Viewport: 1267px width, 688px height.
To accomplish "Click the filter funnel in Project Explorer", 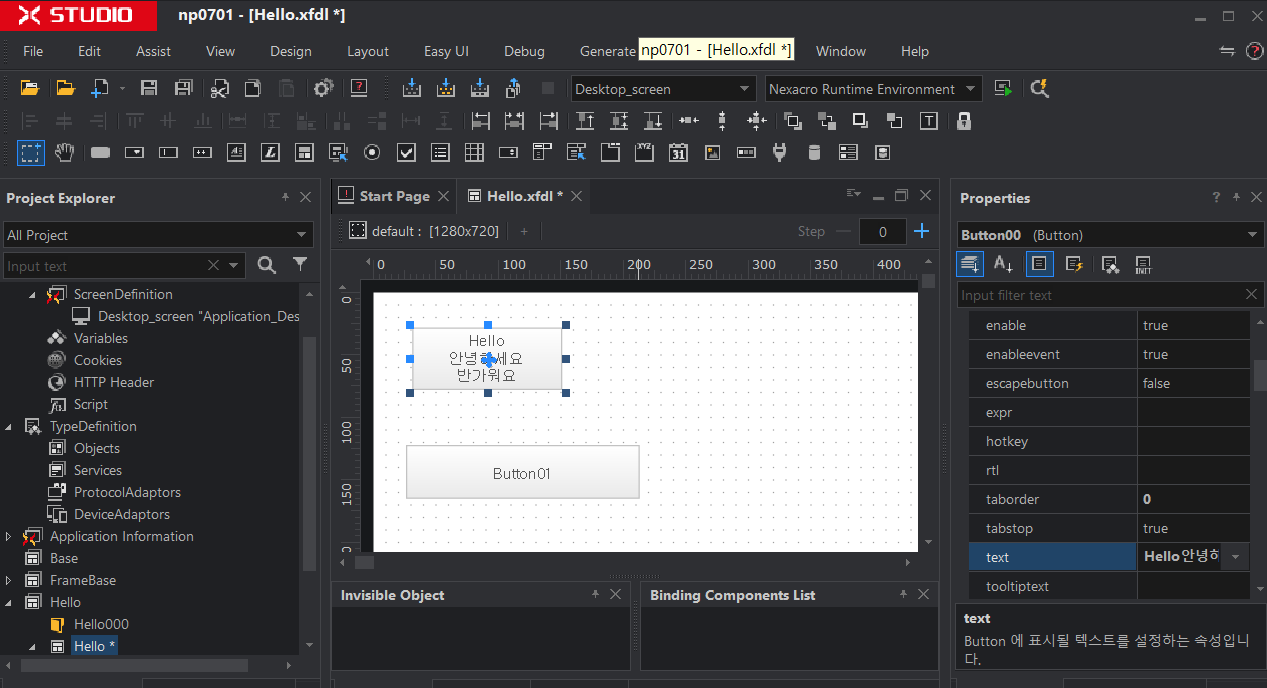I will pyautogui.click(x=300, y=265).
